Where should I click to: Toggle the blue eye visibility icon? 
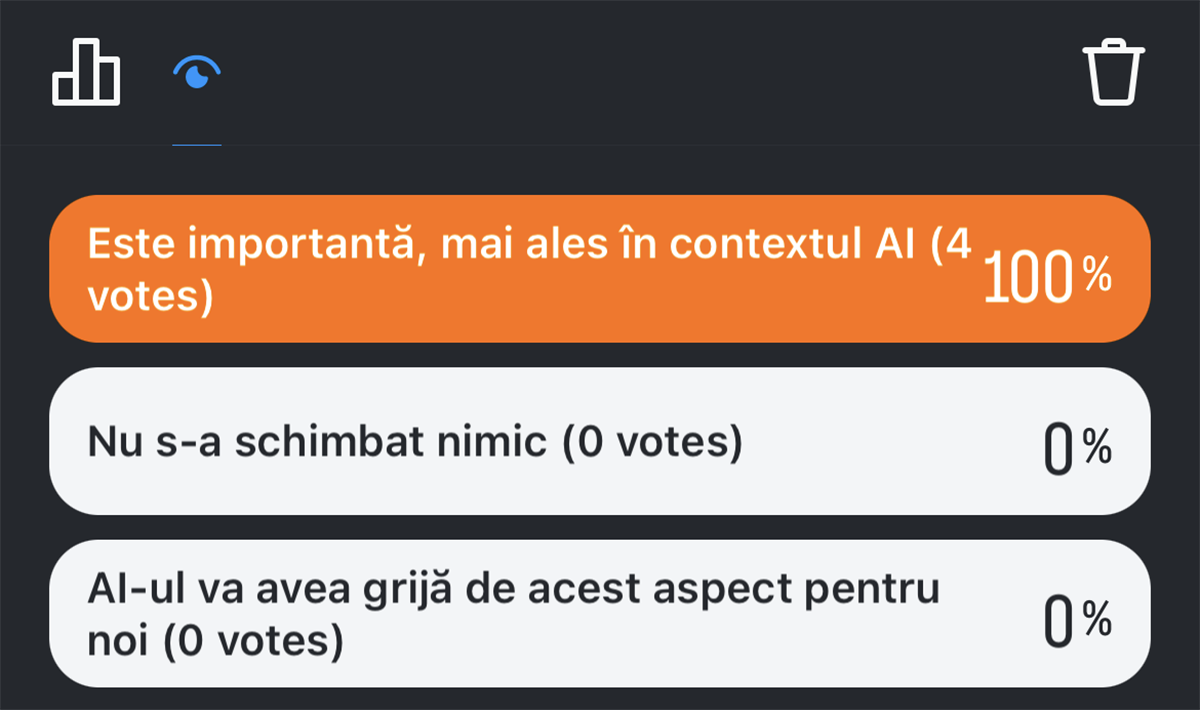197,73
